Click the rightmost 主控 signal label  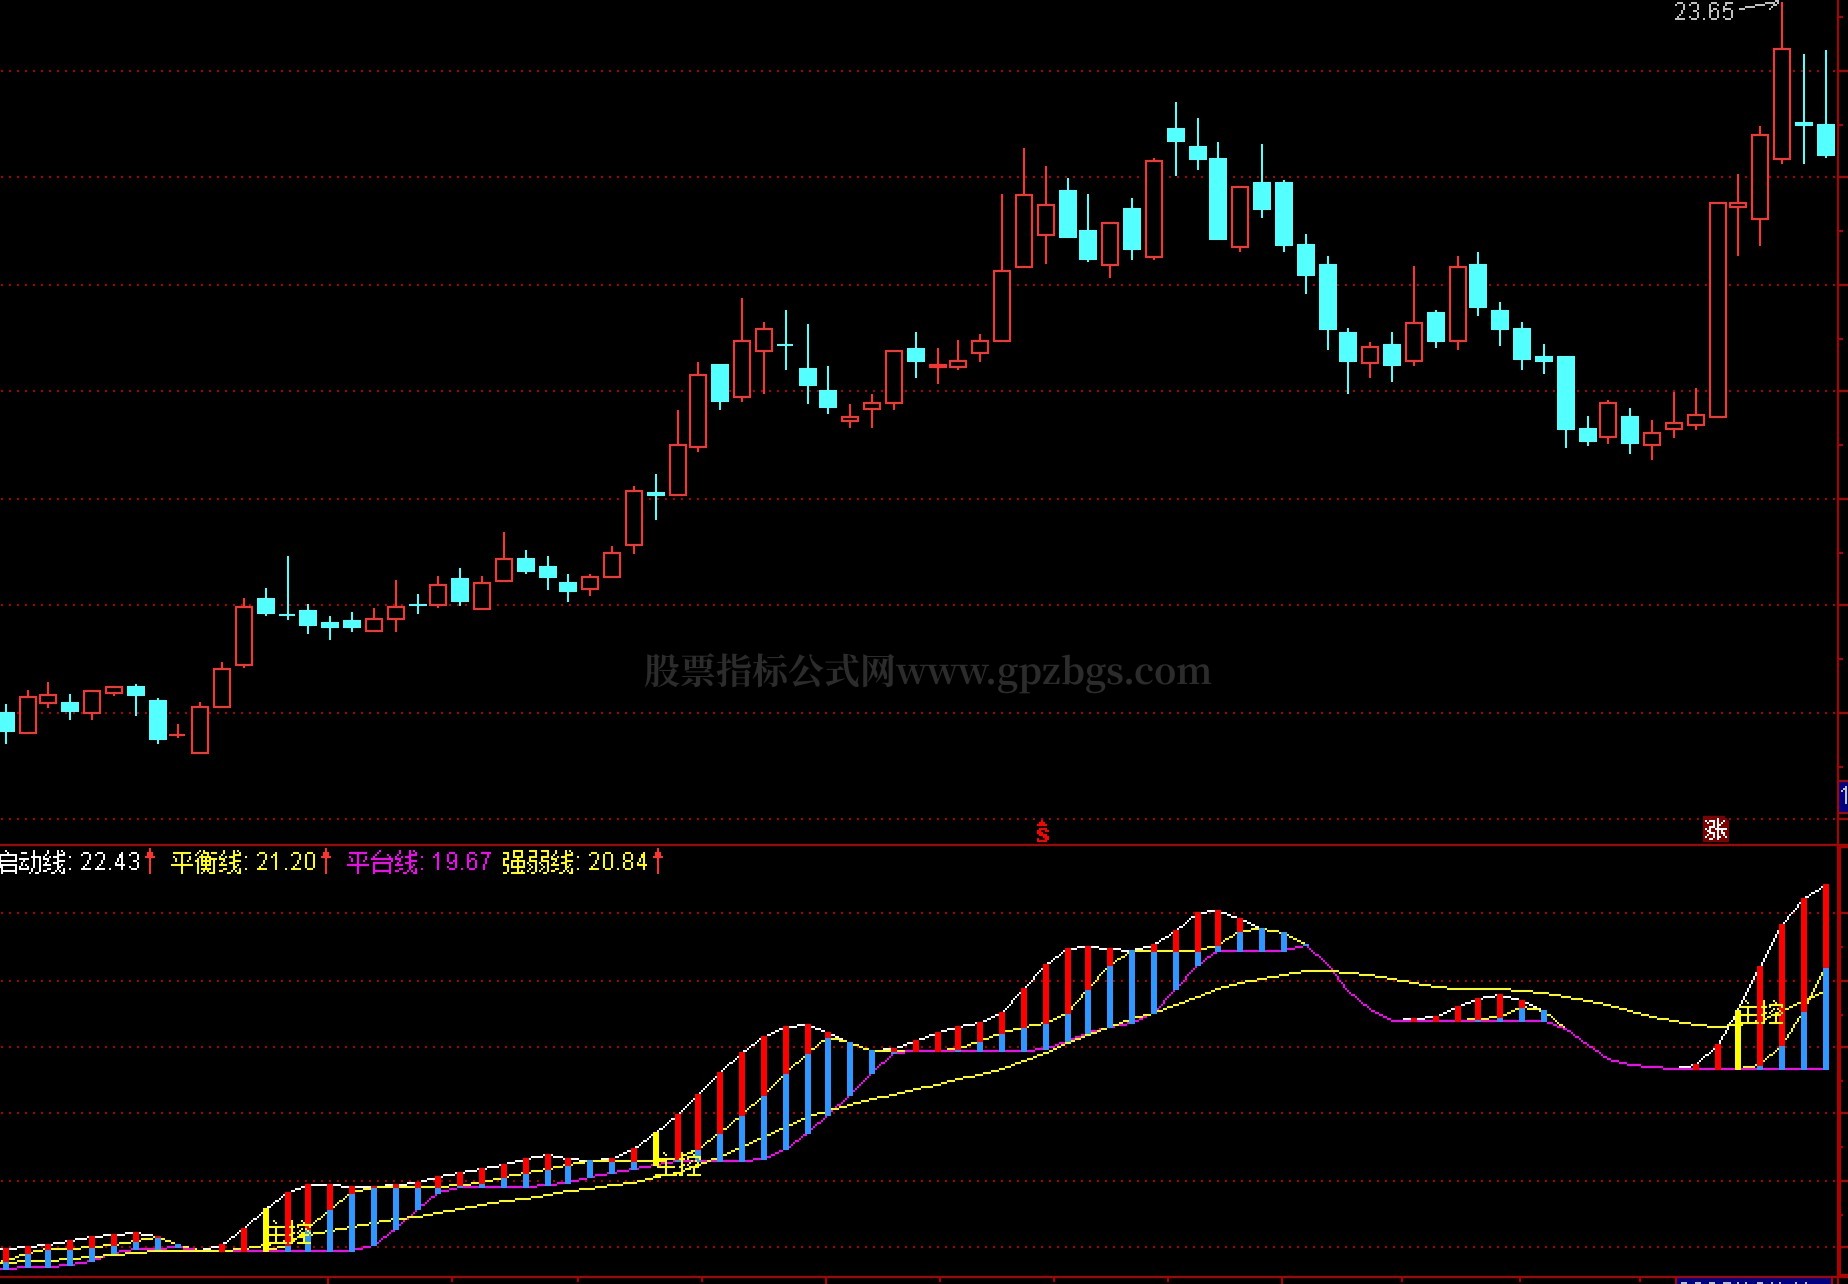[1760, 1014]
